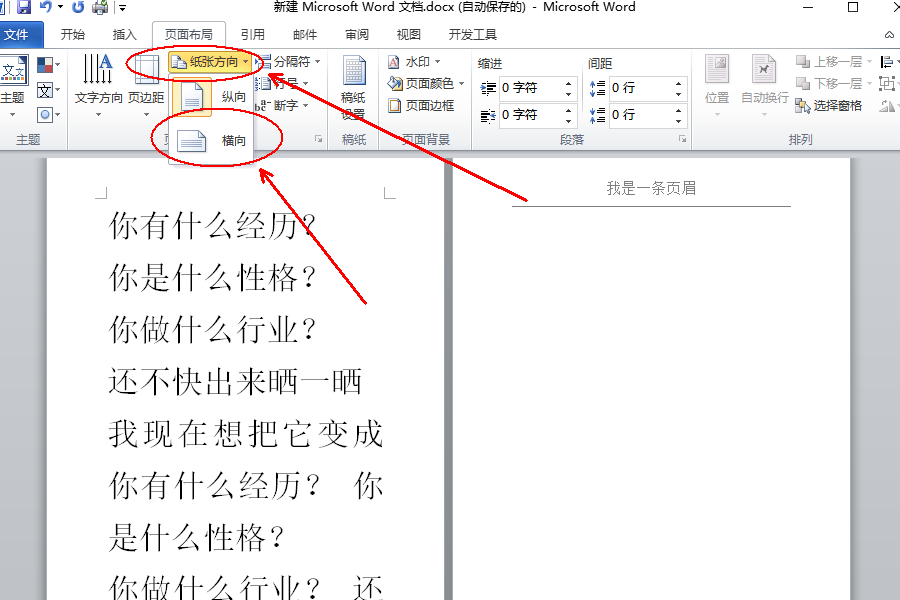Open the 页面颜色 page color menu

(426, 84)
